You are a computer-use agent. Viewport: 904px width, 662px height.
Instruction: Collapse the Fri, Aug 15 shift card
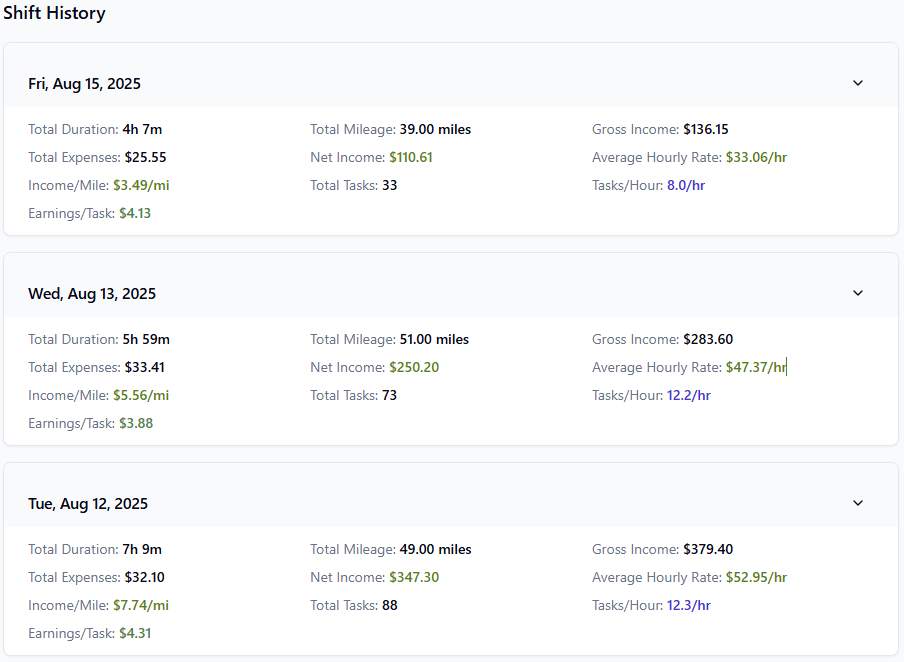[857, 83]
